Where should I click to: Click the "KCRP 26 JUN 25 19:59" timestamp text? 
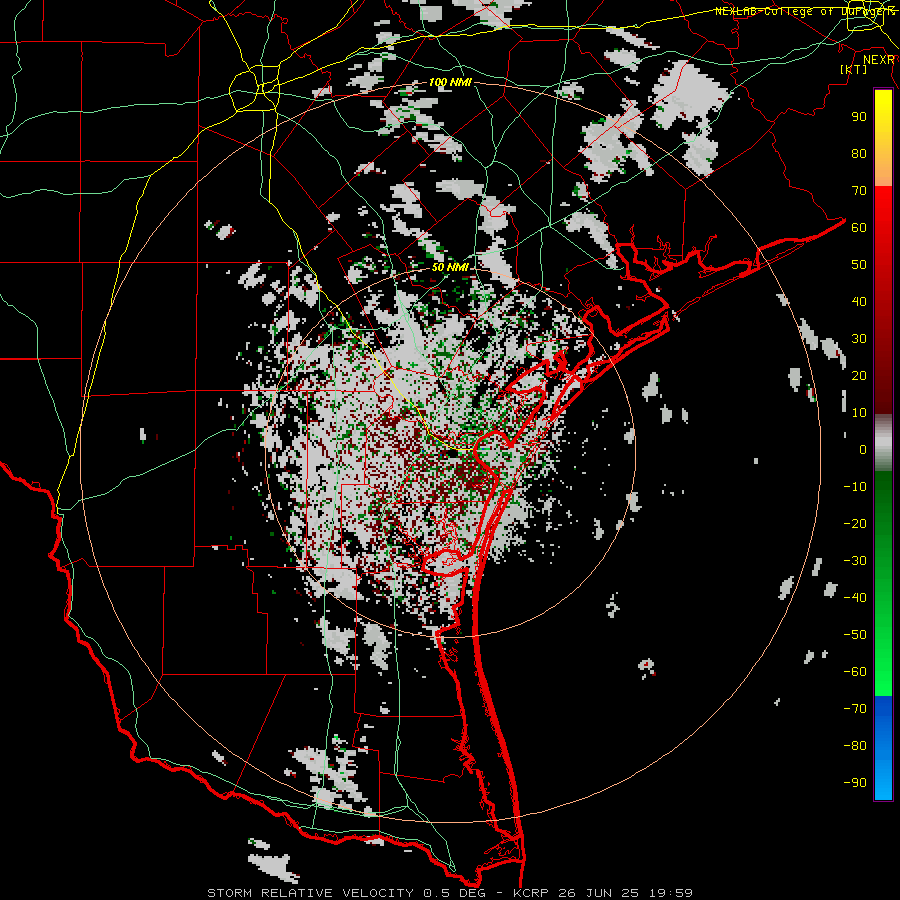click(x=601, y=893)
